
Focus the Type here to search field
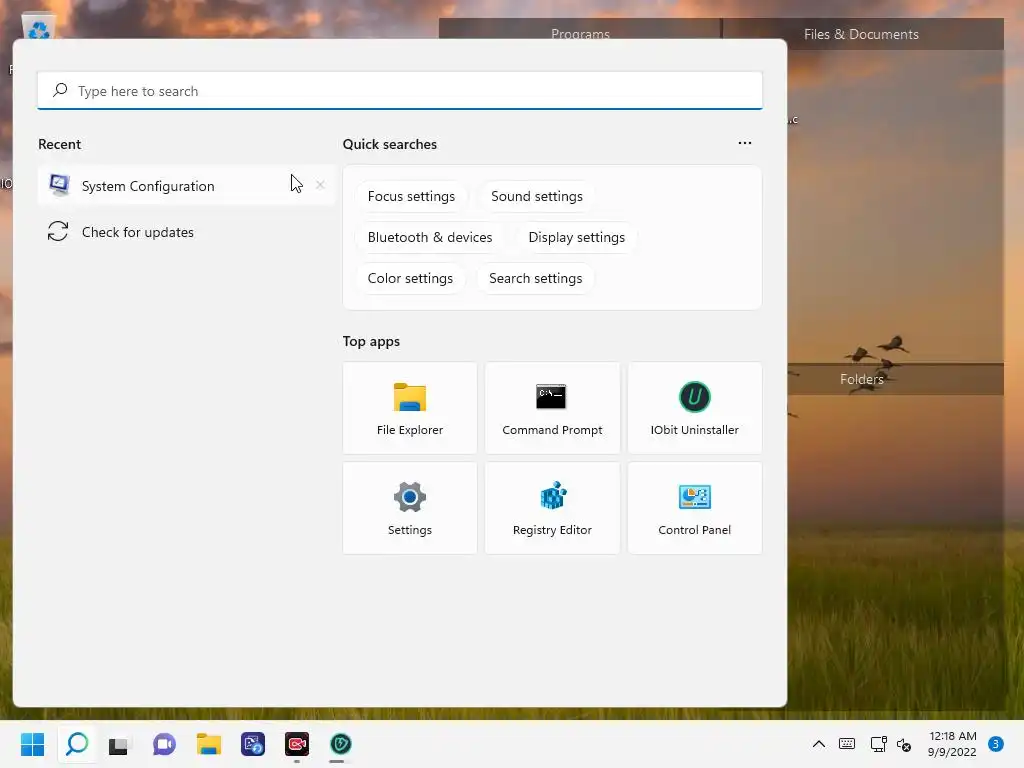(x=400, y=91)
